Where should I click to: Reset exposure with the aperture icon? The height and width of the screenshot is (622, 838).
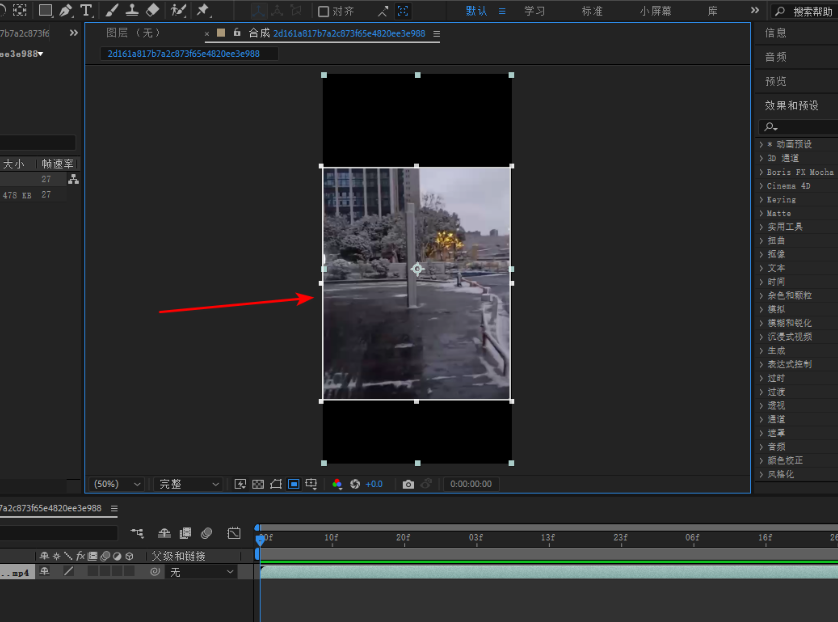point(355,484)
